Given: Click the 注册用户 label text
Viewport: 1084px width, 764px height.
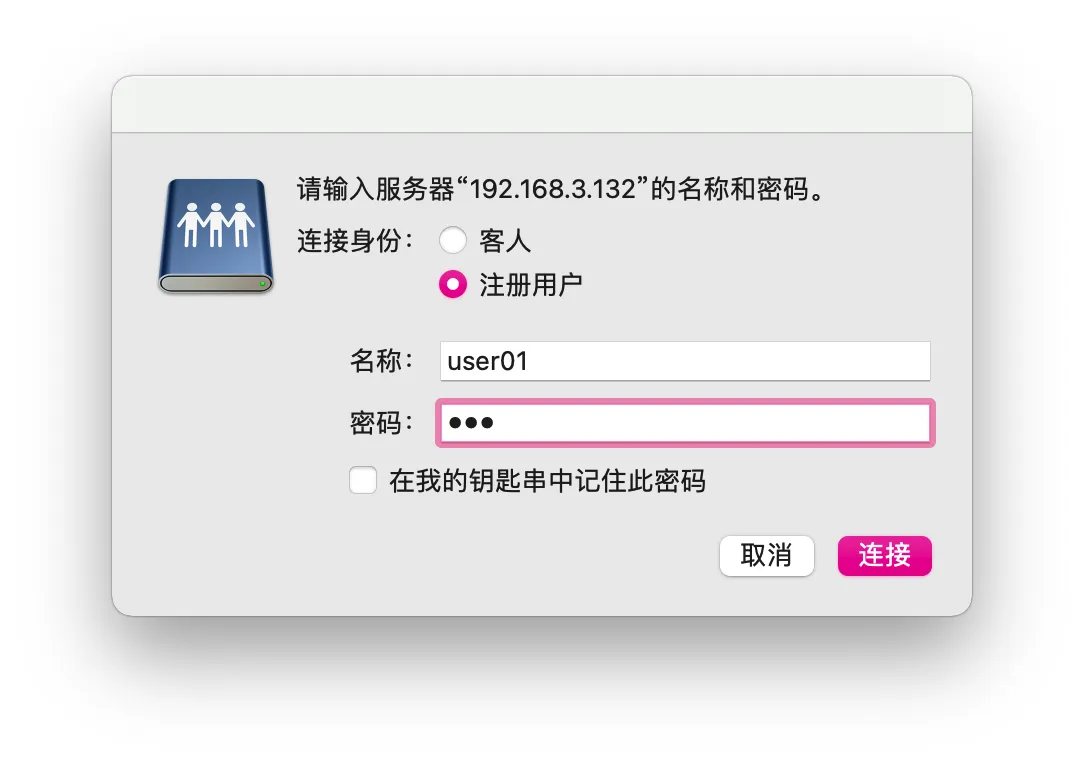Looking at the screenshot, I should (x=531, y=285).
